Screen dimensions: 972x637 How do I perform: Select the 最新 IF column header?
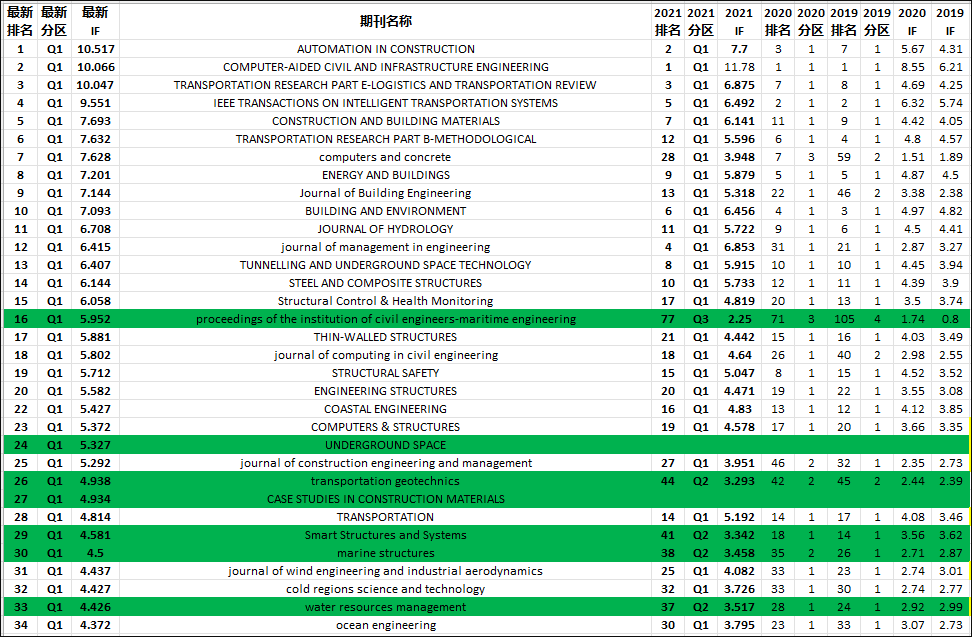(95, 21)
